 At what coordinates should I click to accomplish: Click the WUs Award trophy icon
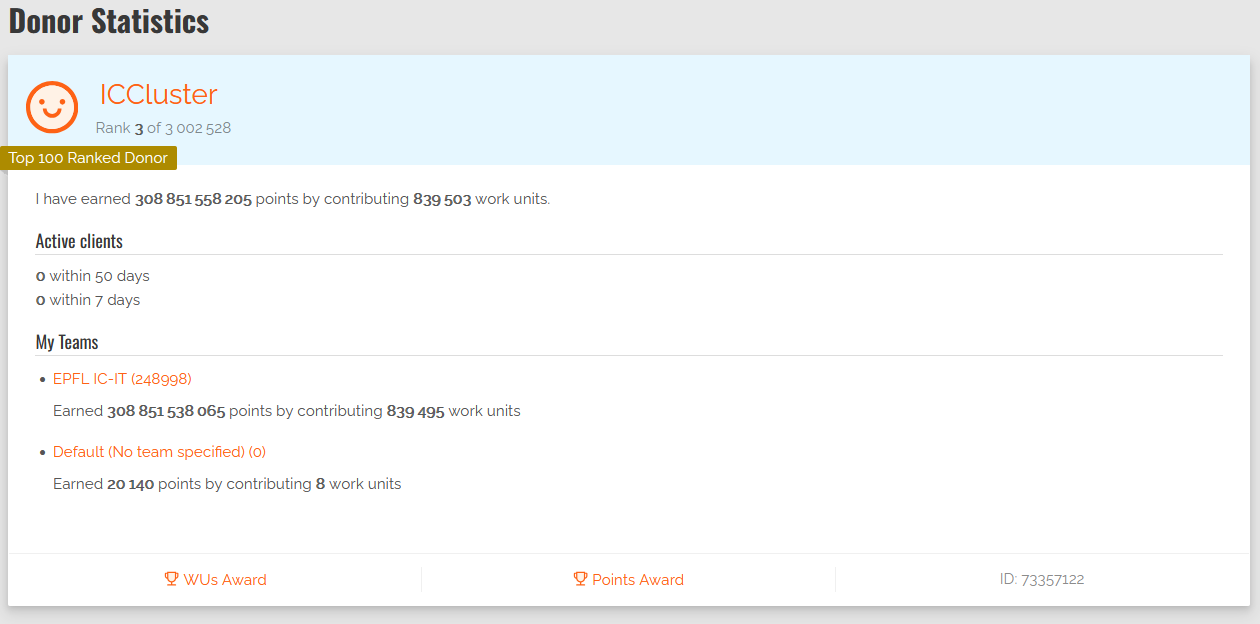tap(171, 579)
